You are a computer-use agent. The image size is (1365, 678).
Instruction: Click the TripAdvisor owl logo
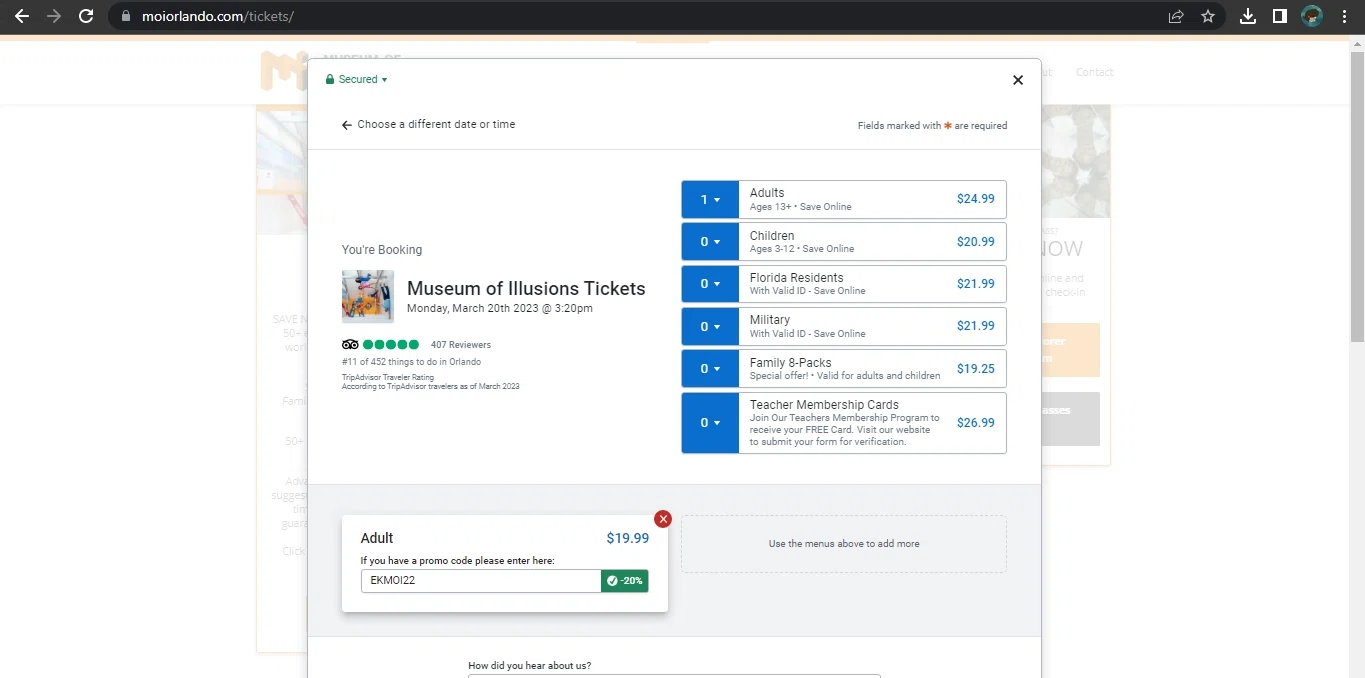[349, 345]
